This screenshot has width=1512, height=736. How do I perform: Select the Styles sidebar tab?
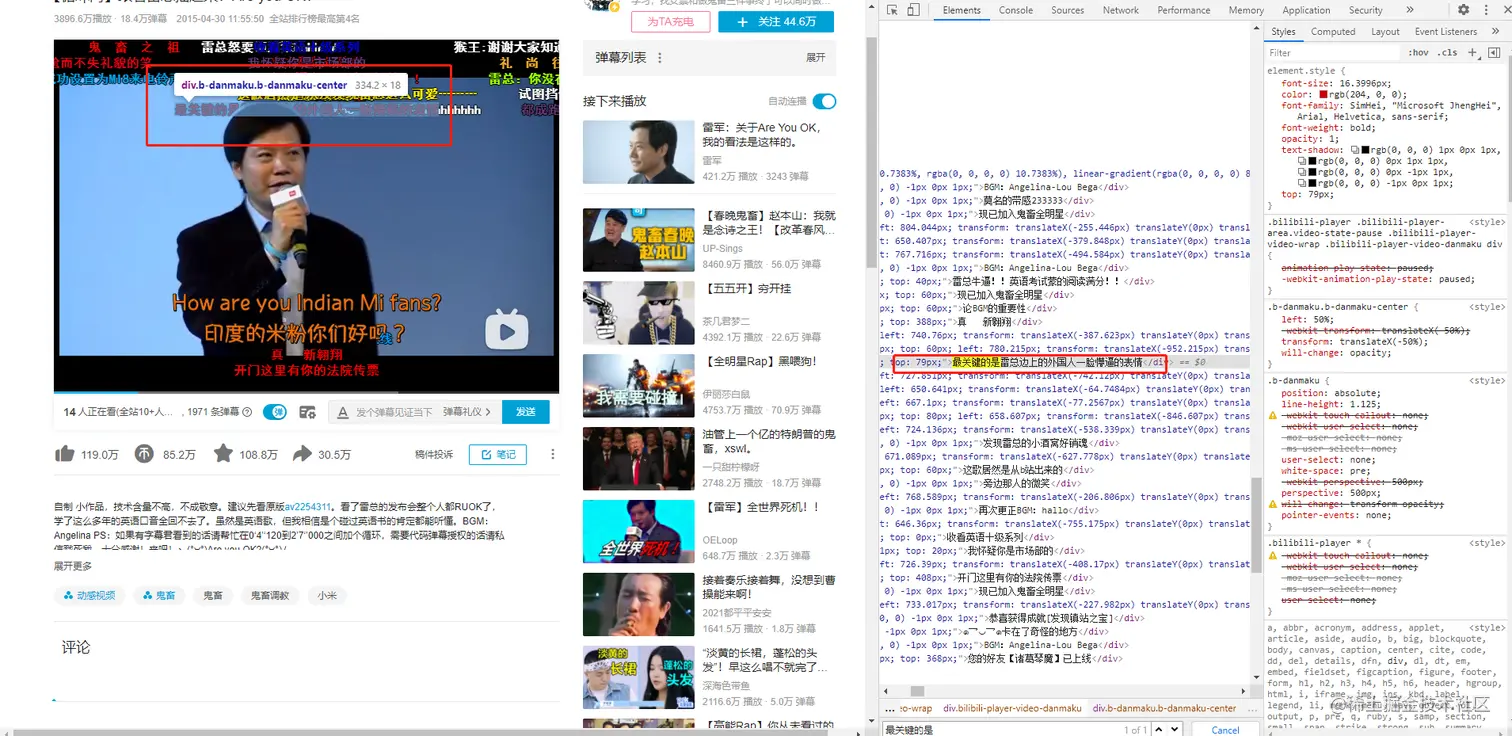click(x=1283, y=31)
